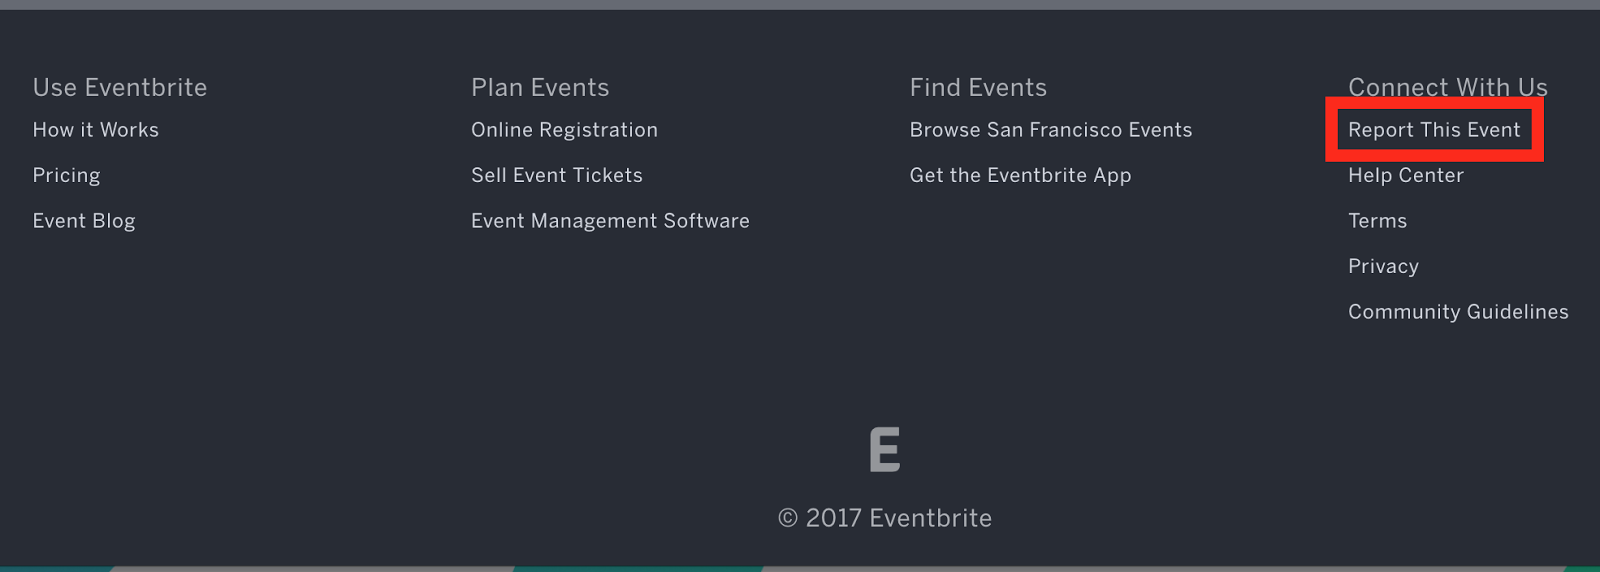This screenshot has height=572, width=1600.
Task: Open the Privacy link
Action: 1383,266
